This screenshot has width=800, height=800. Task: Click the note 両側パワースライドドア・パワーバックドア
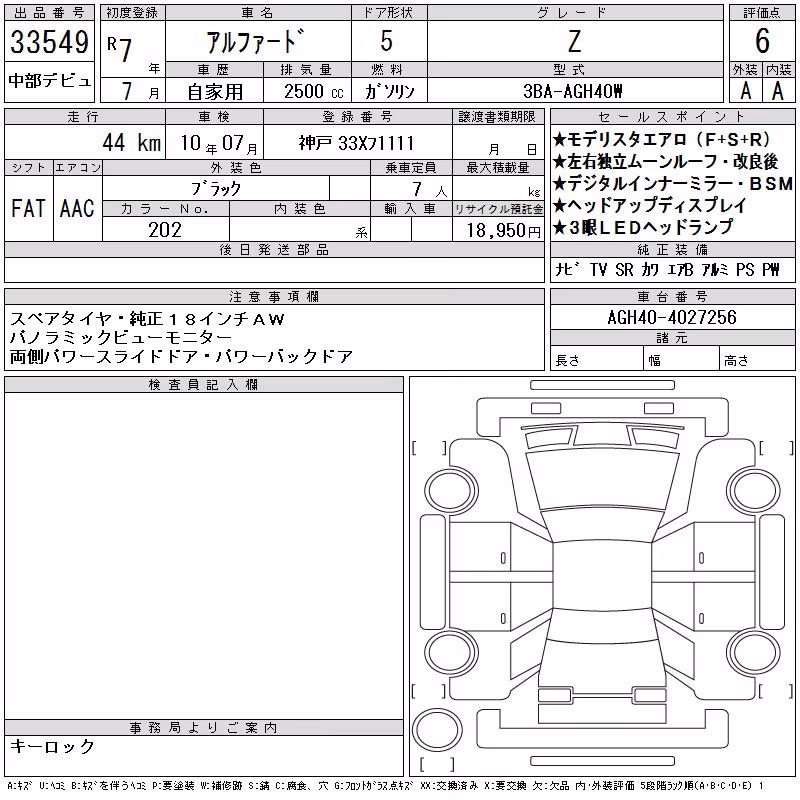click(x=181, y=357)
